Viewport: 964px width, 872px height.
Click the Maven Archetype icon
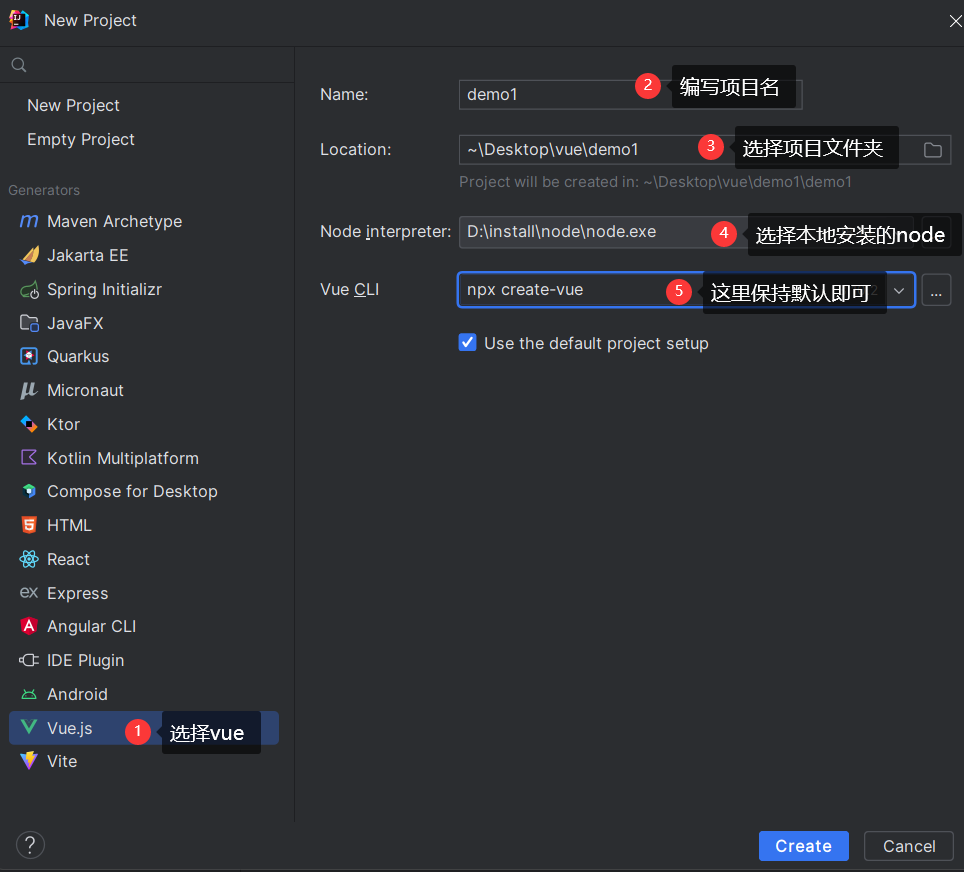pyautogui.click(x=29, y=221)
